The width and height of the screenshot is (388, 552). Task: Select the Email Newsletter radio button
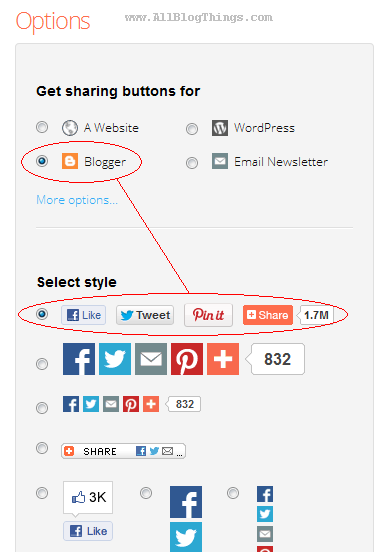click(x=192, y=163)
